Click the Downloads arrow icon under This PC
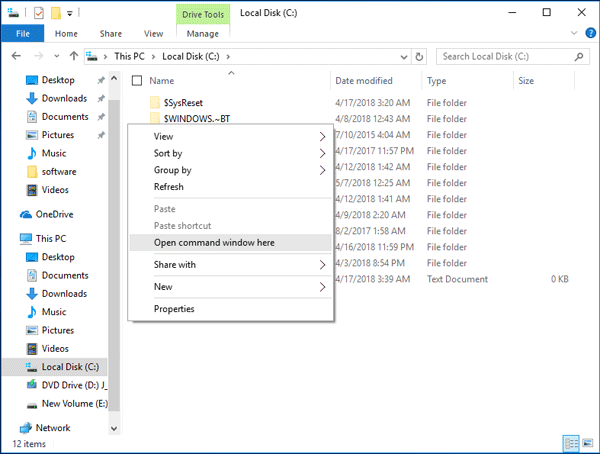Screen dimensions: 600x454 click(x=32, y=294)
